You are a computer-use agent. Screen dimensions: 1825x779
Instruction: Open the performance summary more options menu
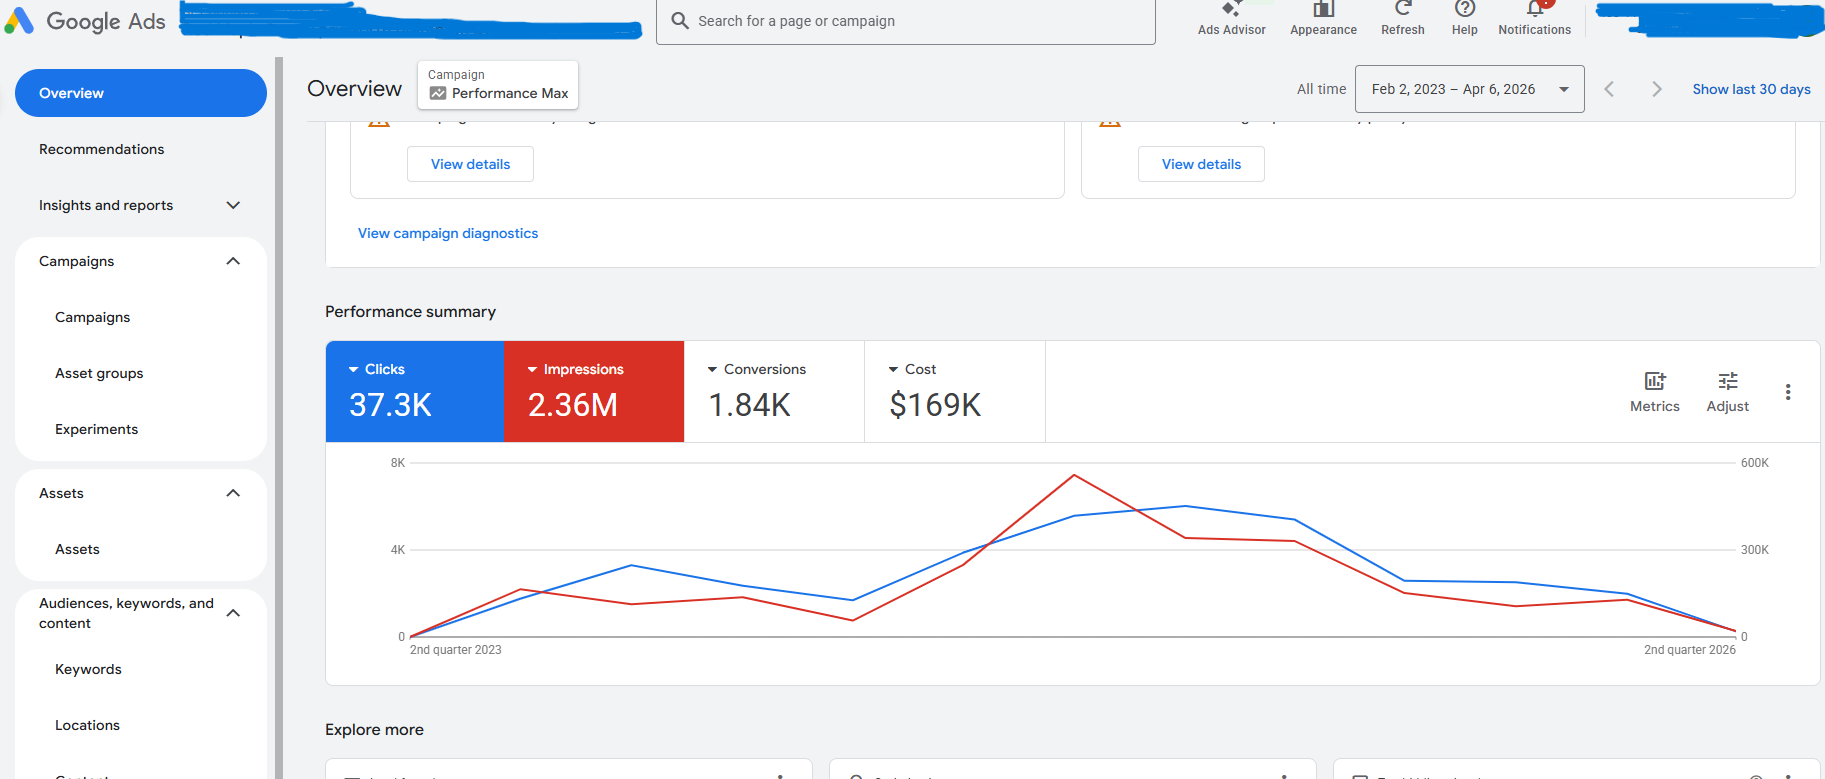pos(1788,392)
